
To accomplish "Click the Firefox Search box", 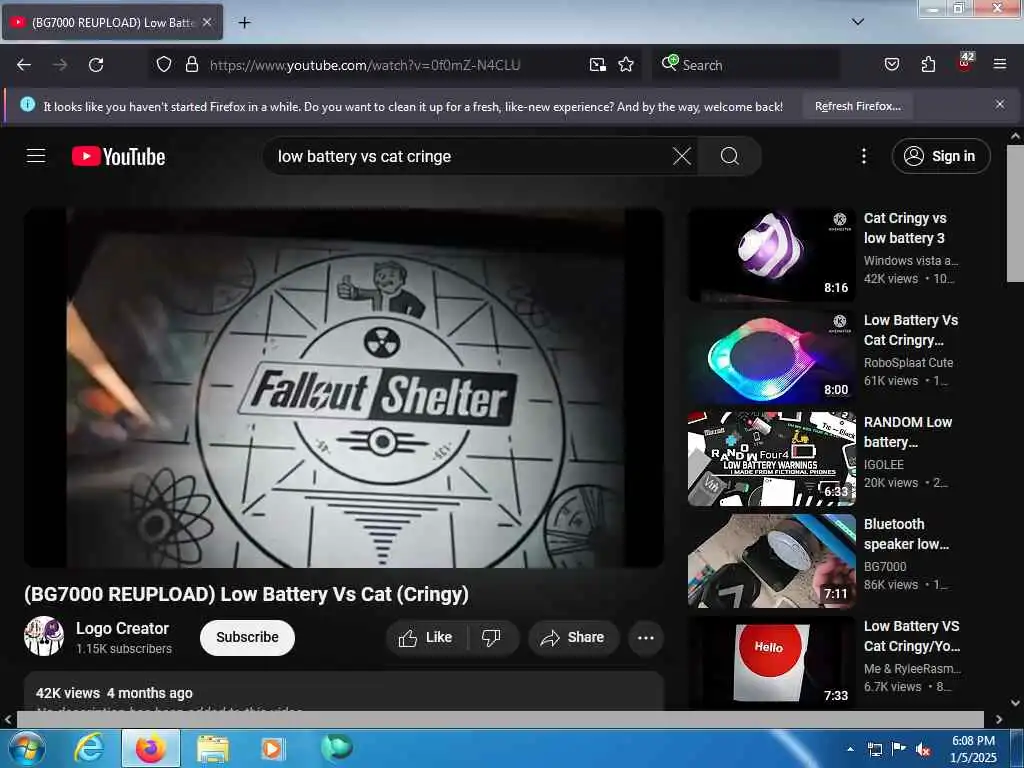I will 746,65.
